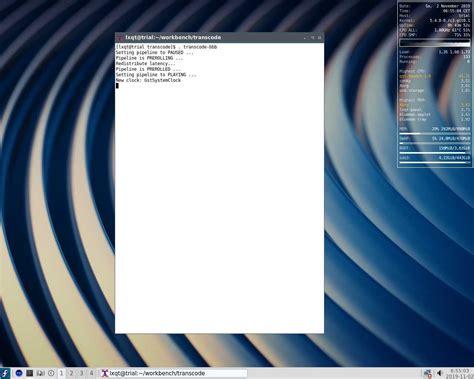Screen dimensions: 474x379
Task: Click the root disk usage bar in monitor
Action: click(435, 153)
